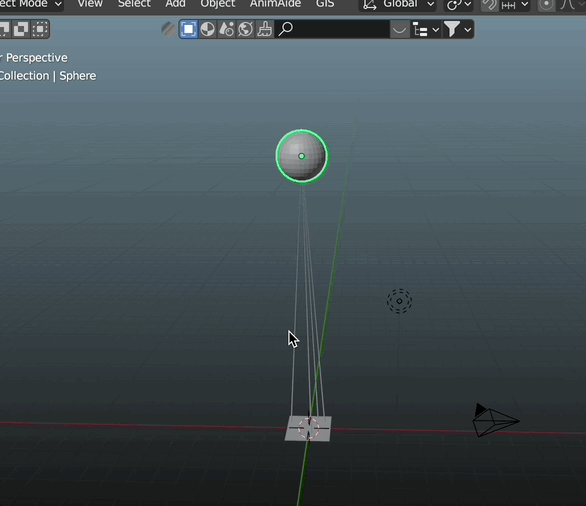Click the "Collection | Sphere" viewport text
This screenshot has width=586, height=506.
pos(48,76)
